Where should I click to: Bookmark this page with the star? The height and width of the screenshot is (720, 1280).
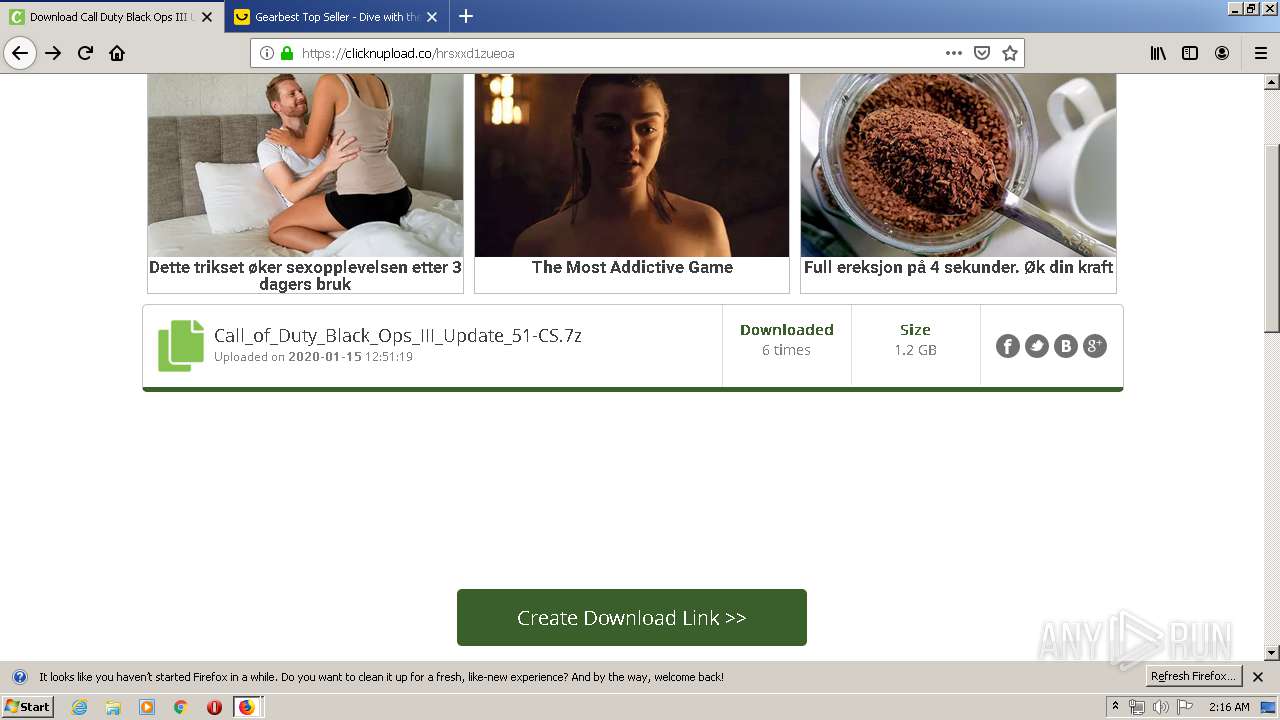[x=1010, y=53]
